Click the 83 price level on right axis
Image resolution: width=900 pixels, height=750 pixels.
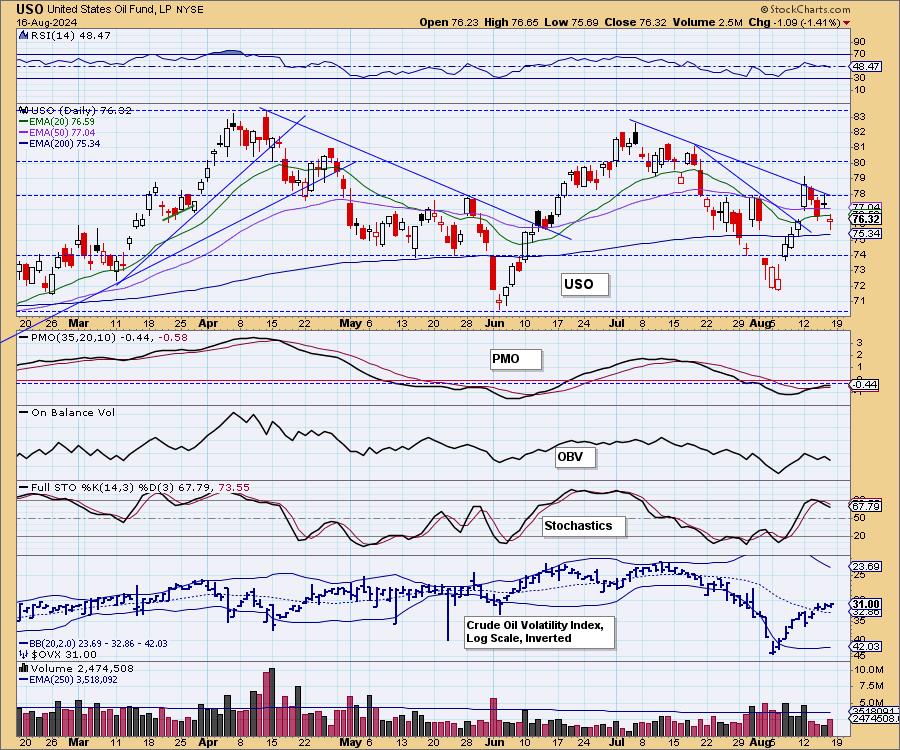tap(859, 116)
